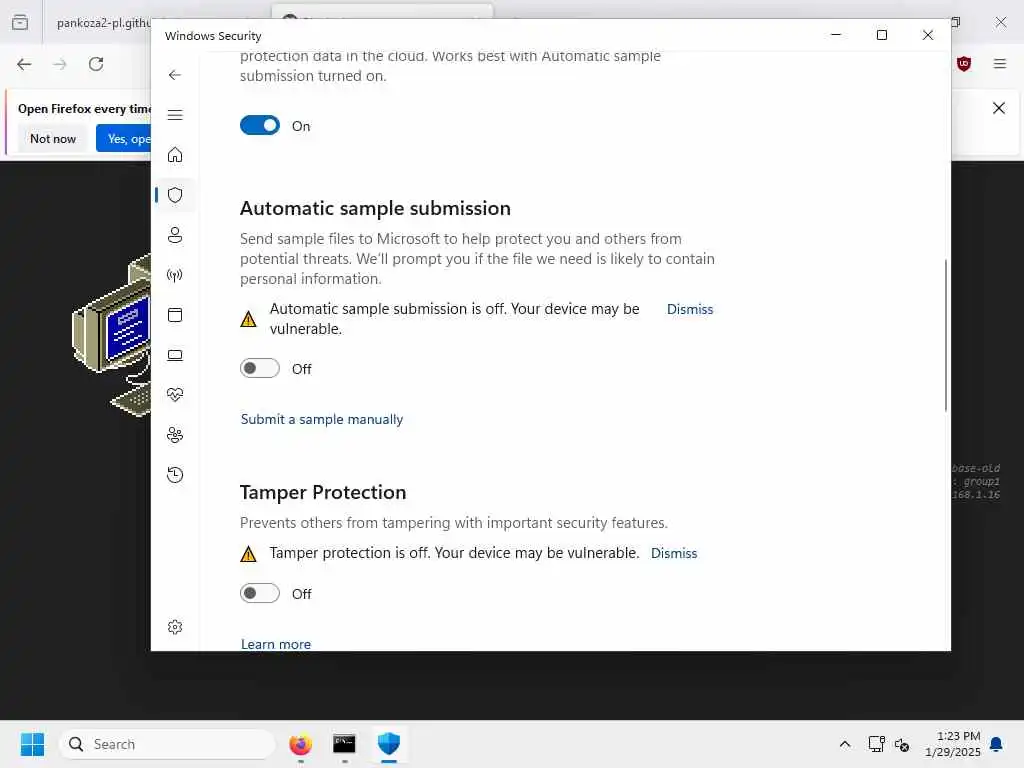Viewport: 1024px width, 768px height.
Task: Open the Home section in the sidebar
Action: tap(174, 155)
